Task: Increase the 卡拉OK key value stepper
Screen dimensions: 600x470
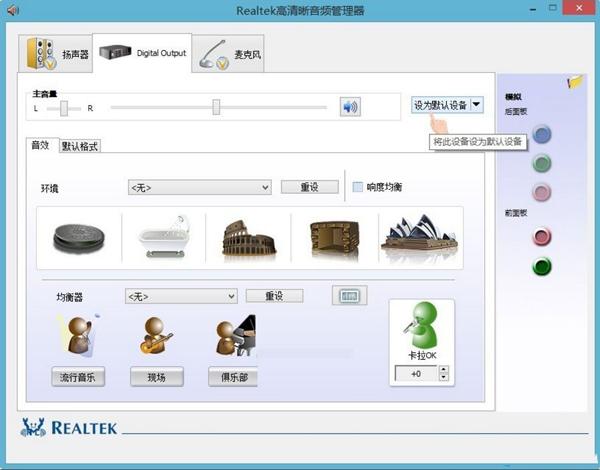Action: (443, 369)
